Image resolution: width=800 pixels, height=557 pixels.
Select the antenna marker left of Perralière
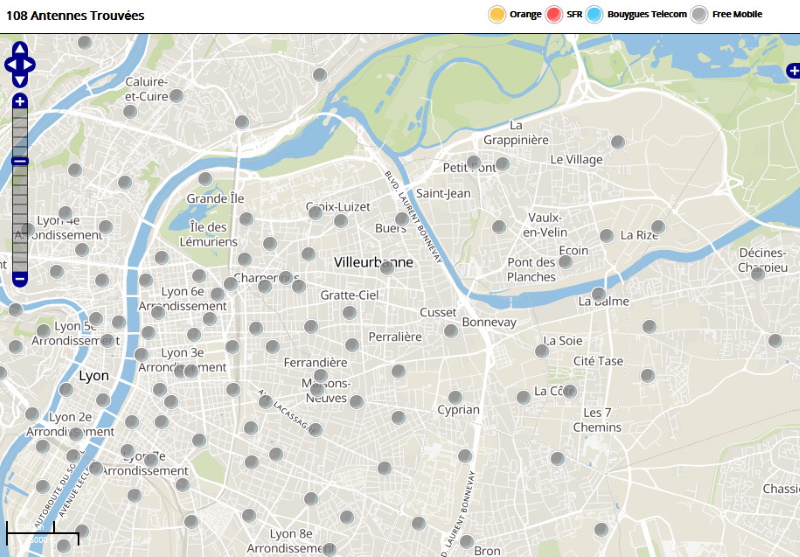point(352,345)
